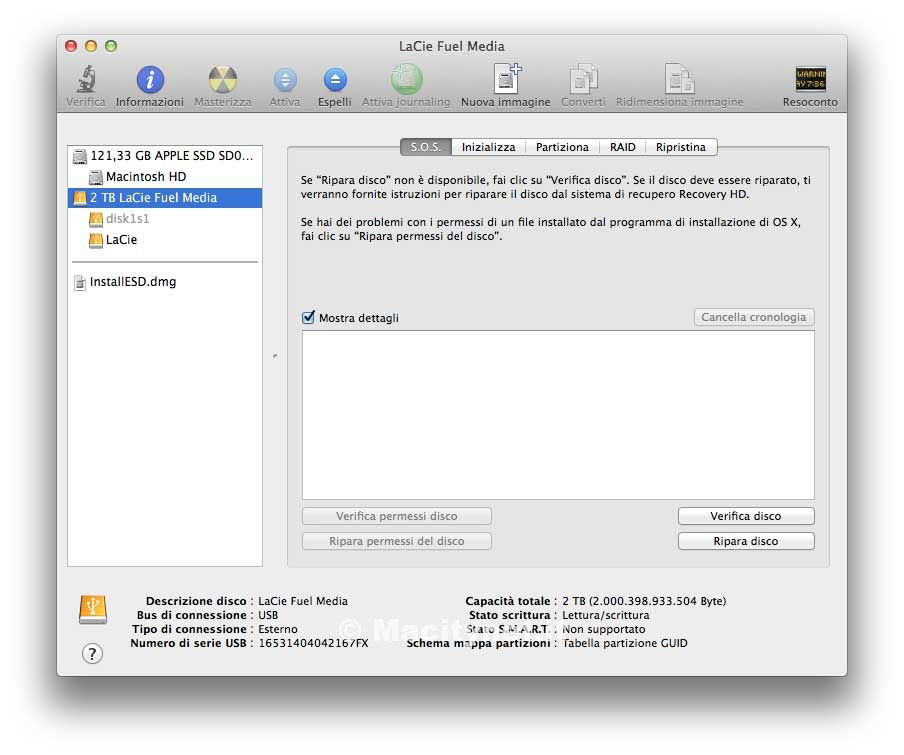
Task: Click the sidebar split divider handle
Action: (x=275, y=356)
